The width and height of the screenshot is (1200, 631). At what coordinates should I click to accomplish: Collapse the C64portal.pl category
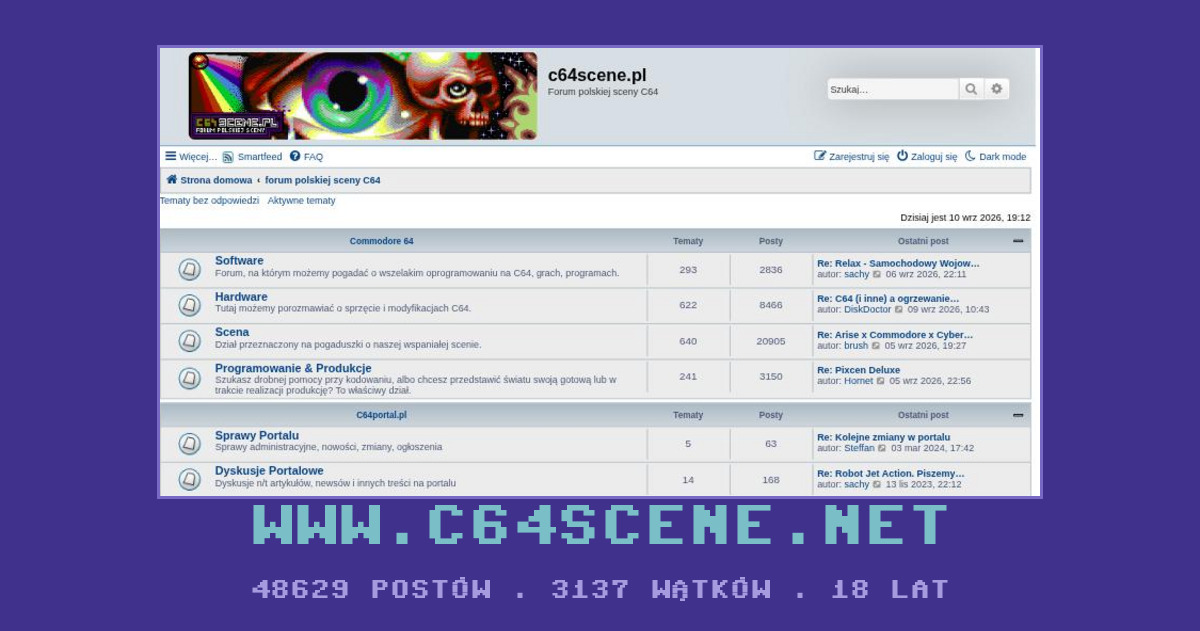[x=1018, y=415]
